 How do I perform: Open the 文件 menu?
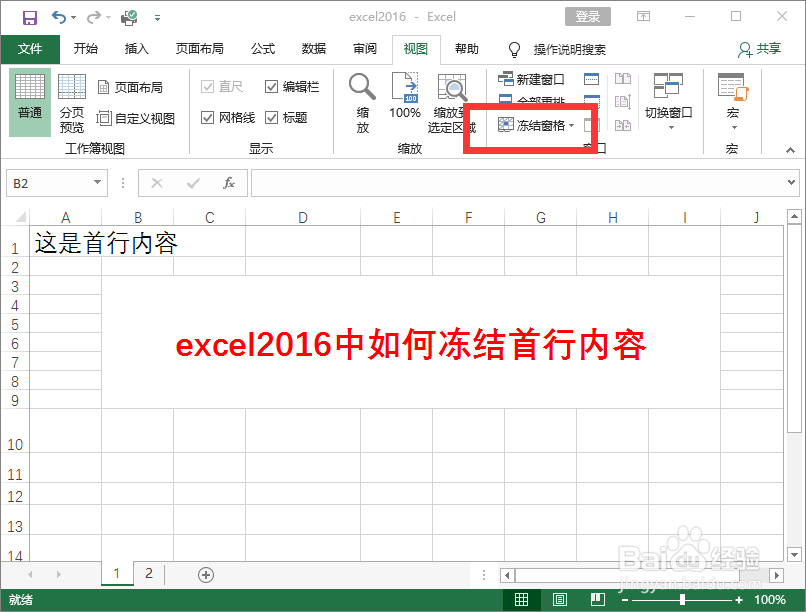(30, 49)
